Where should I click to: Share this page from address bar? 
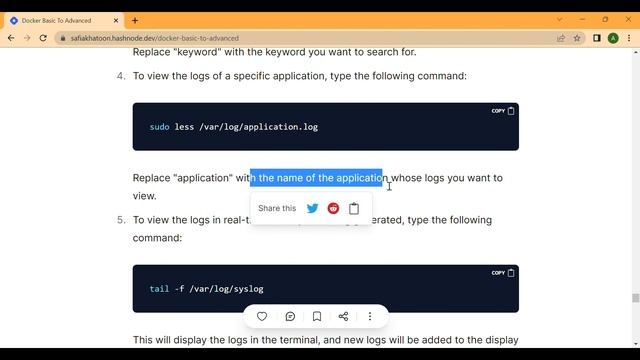tap(561, 38)
